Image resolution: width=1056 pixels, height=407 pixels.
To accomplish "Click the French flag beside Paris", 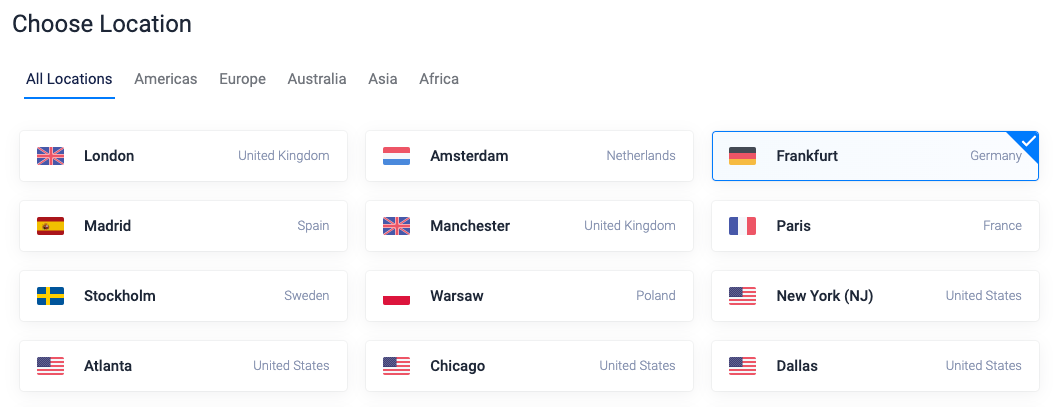I will (x=742, y=226).
